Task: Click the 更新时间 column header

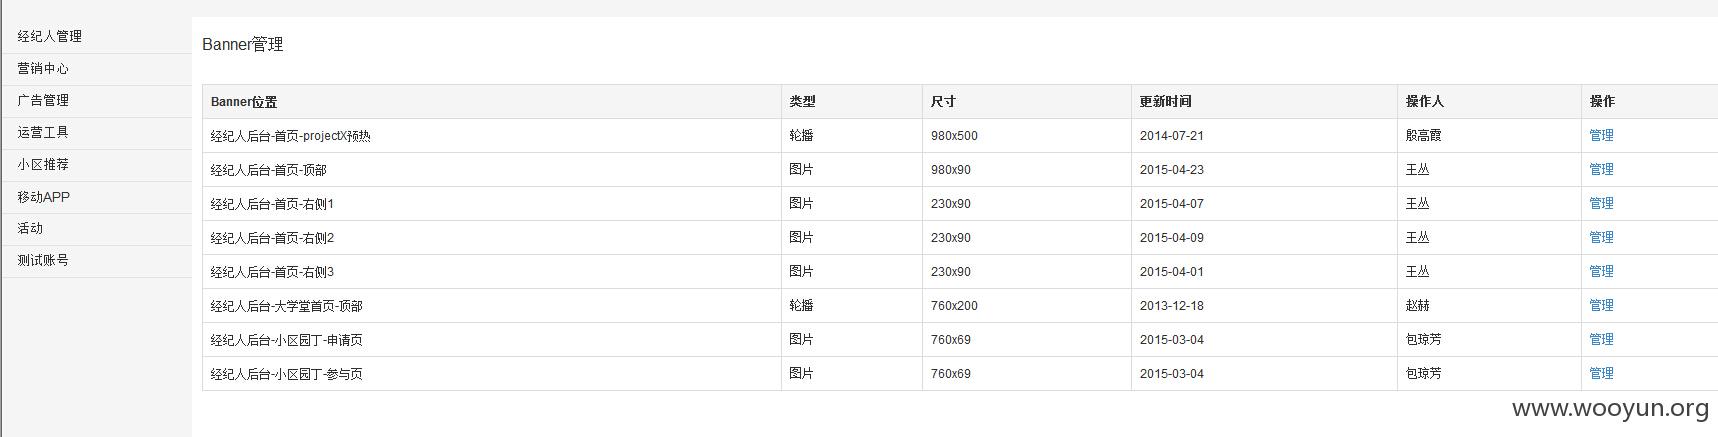Action: (x=1165, y=101)
